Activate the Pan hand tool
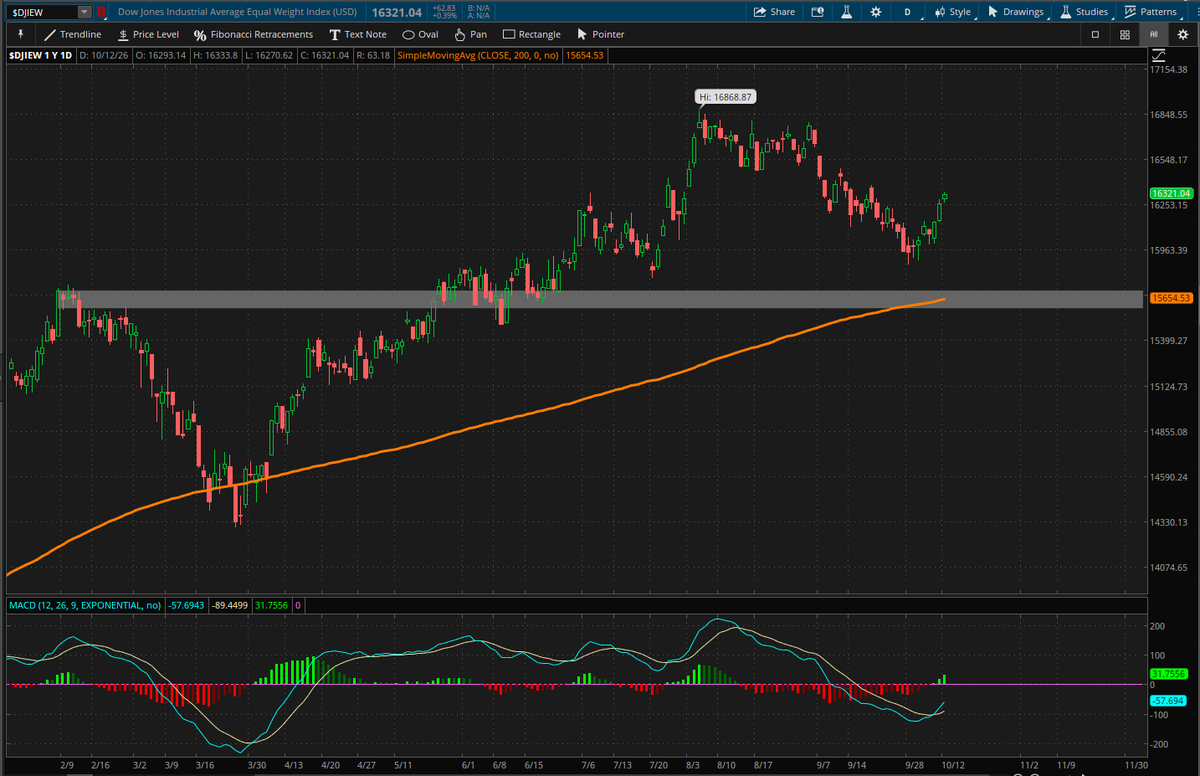Viewport: 1200px width, 776px height. point(470,34)
